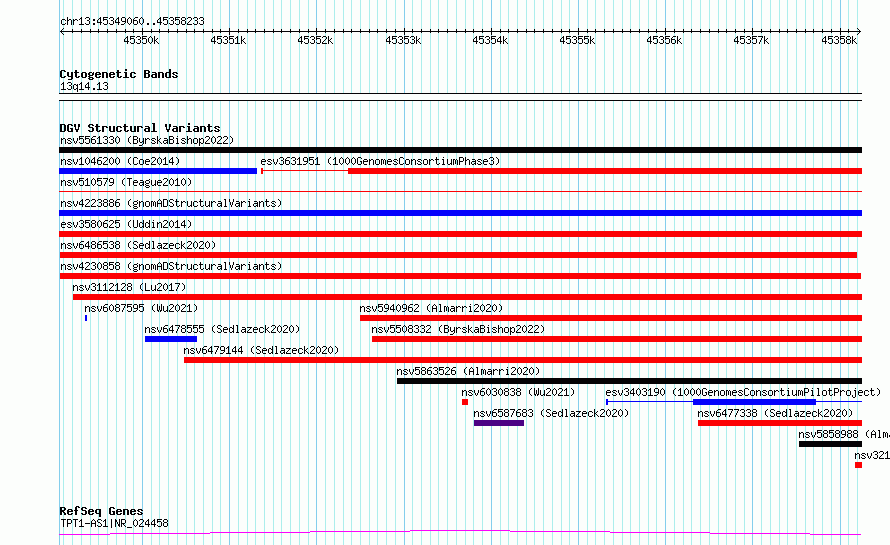Click the ruler's left arrow end
This screenshot has width=890, height=545.
[x=62, y=31]
